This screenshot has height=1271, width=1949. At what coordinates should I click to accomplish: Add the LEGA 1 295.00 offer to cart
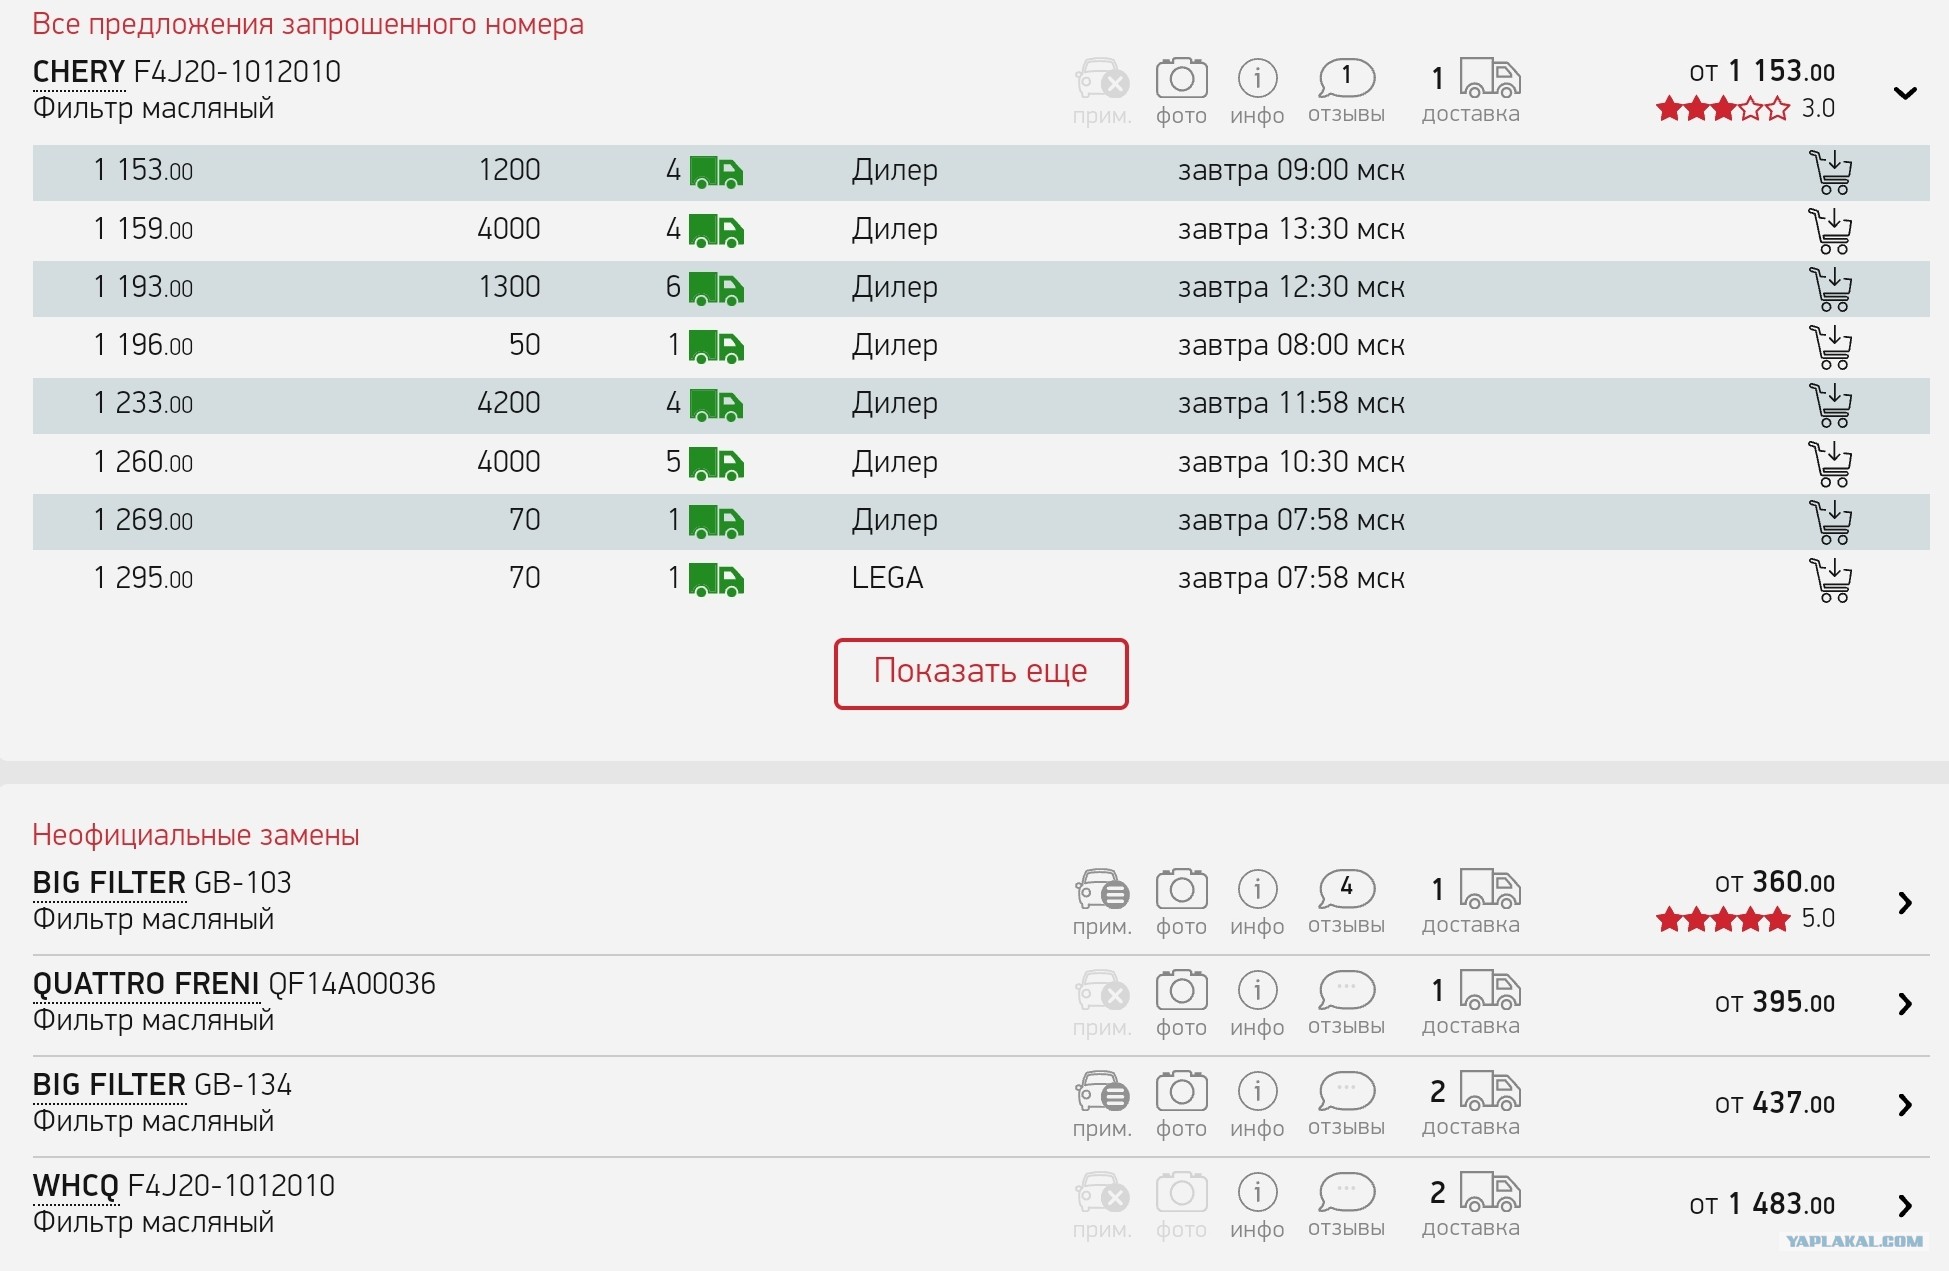1830,580
